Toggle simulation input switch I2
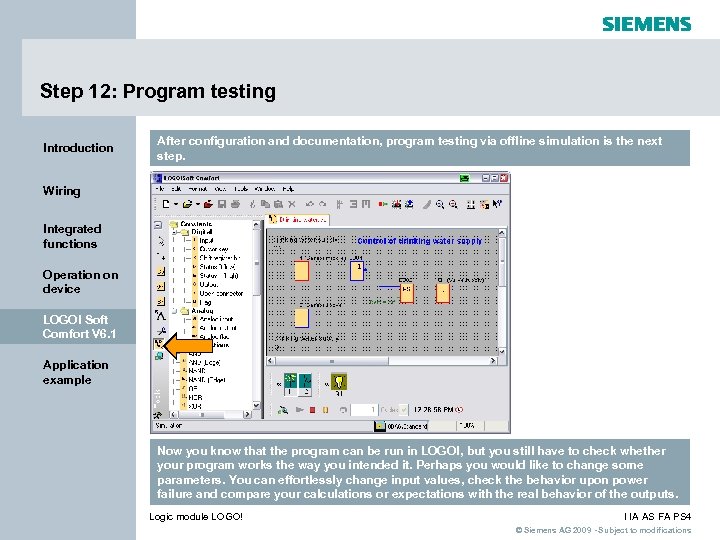720x540 pixels. pyautogui.click(x=305, y=384)
